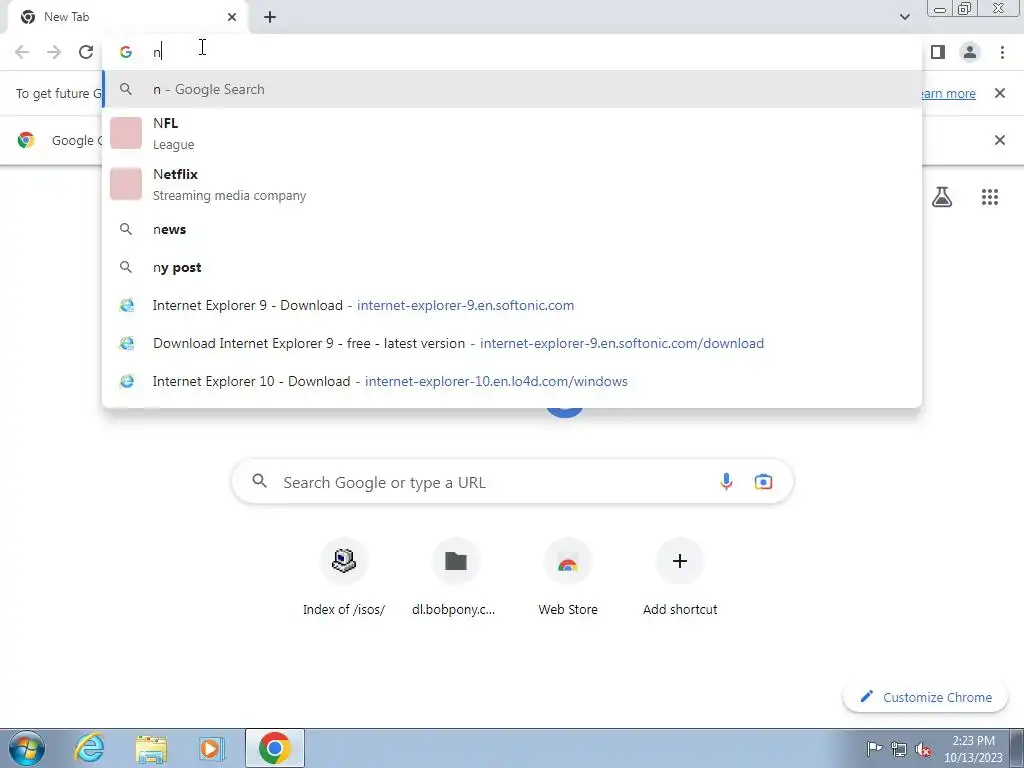Click the browser Back arrow
The width and height of the screenshot is (1024, 768).
coord(22,52)
